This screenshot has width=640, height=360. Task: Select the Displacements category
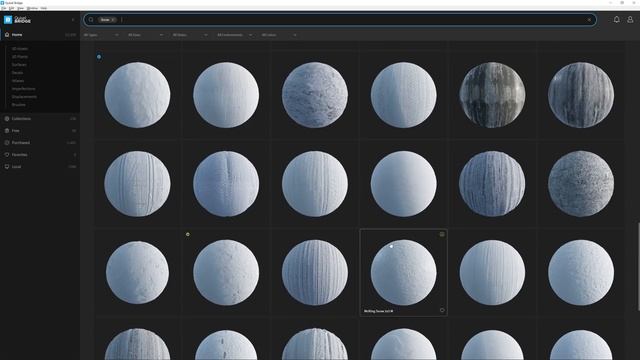pyautogui.click(x=24, y=97)
